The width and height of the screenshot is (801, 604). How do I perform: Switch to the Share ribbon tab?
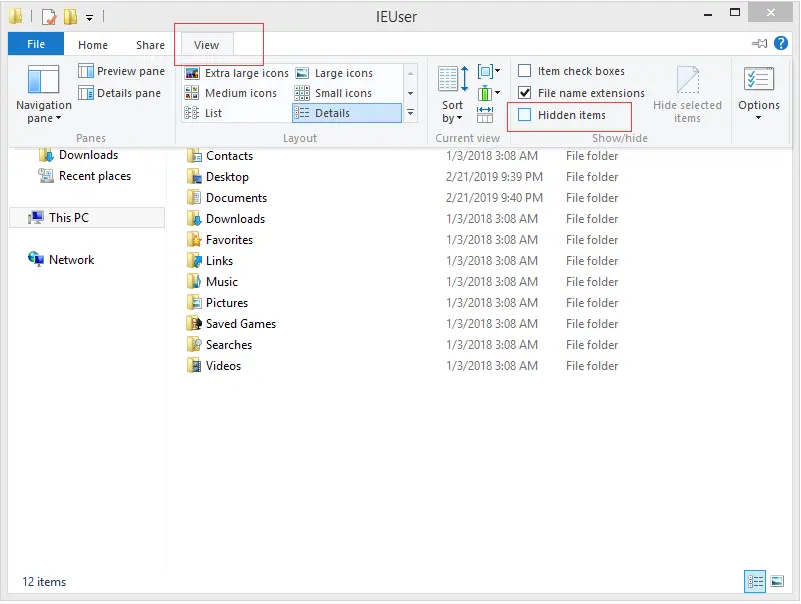coord(150,45)
